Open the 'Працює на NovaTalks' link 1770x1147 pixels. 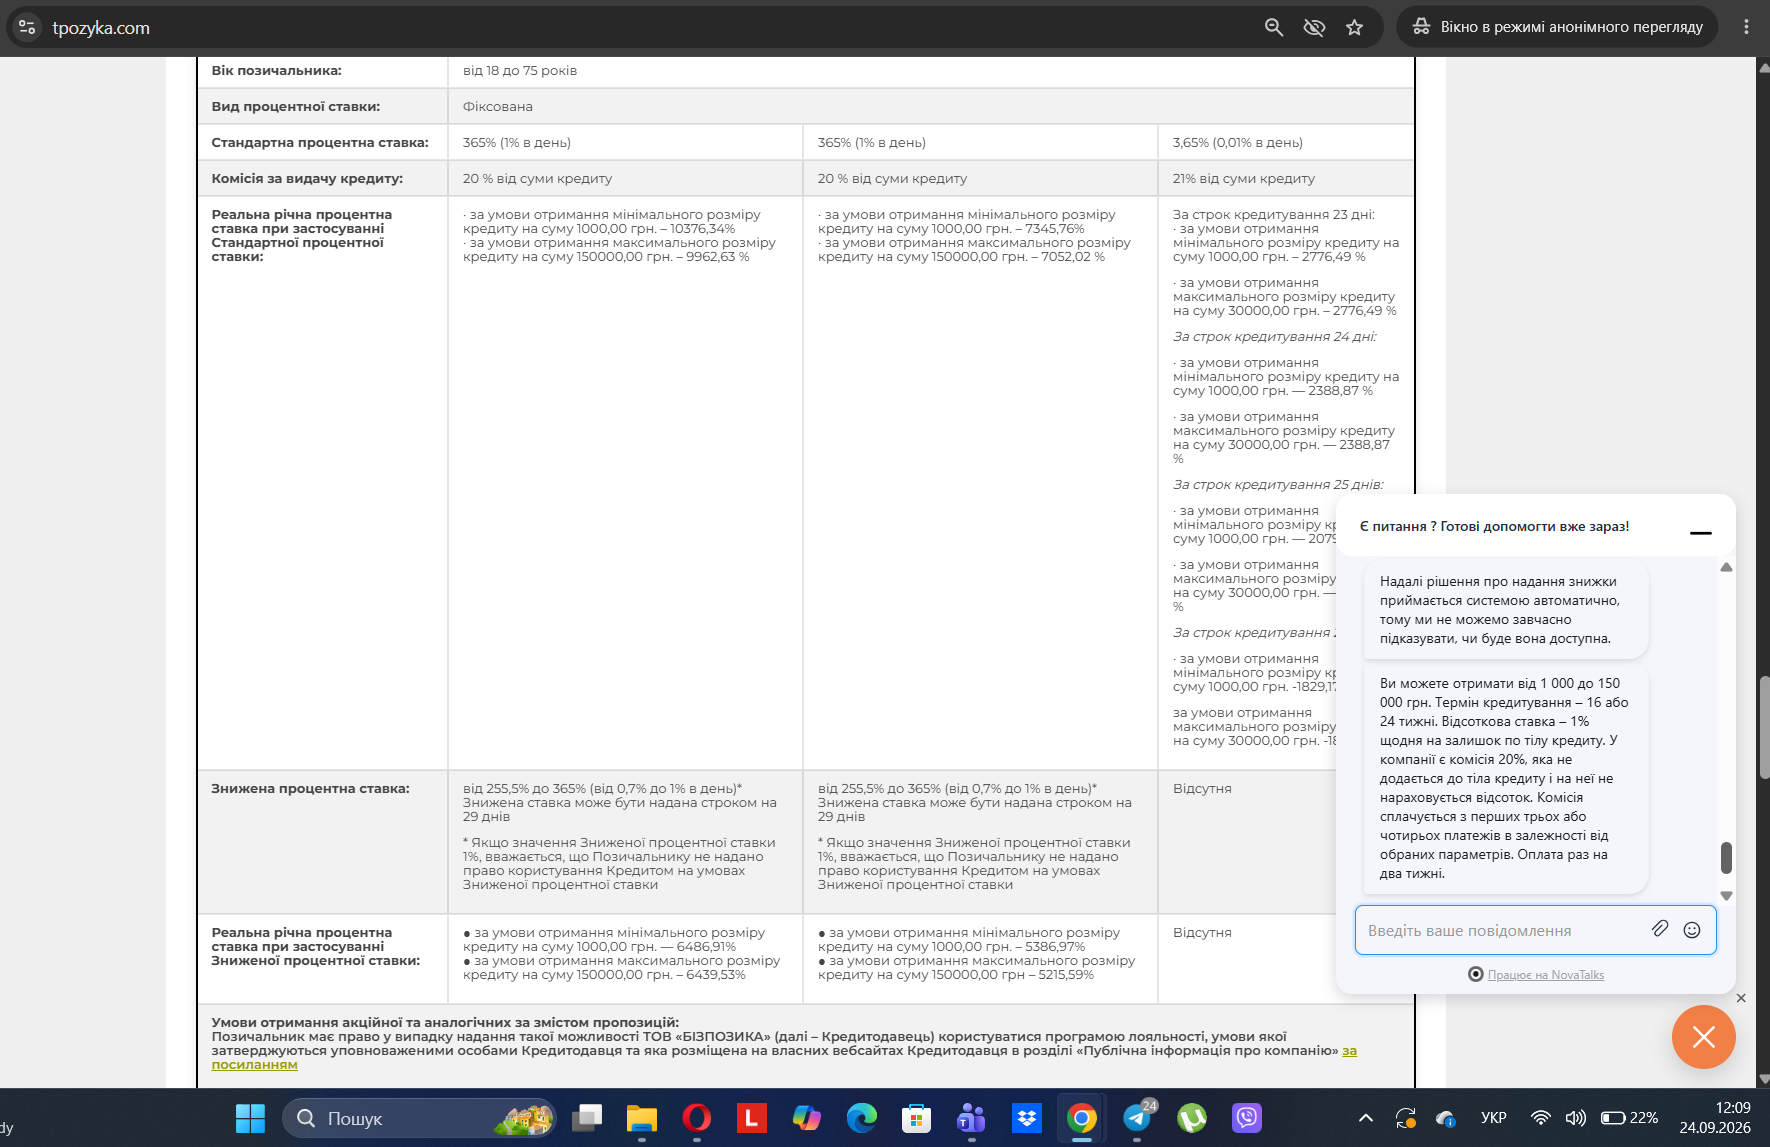[x=1545, y=975]
